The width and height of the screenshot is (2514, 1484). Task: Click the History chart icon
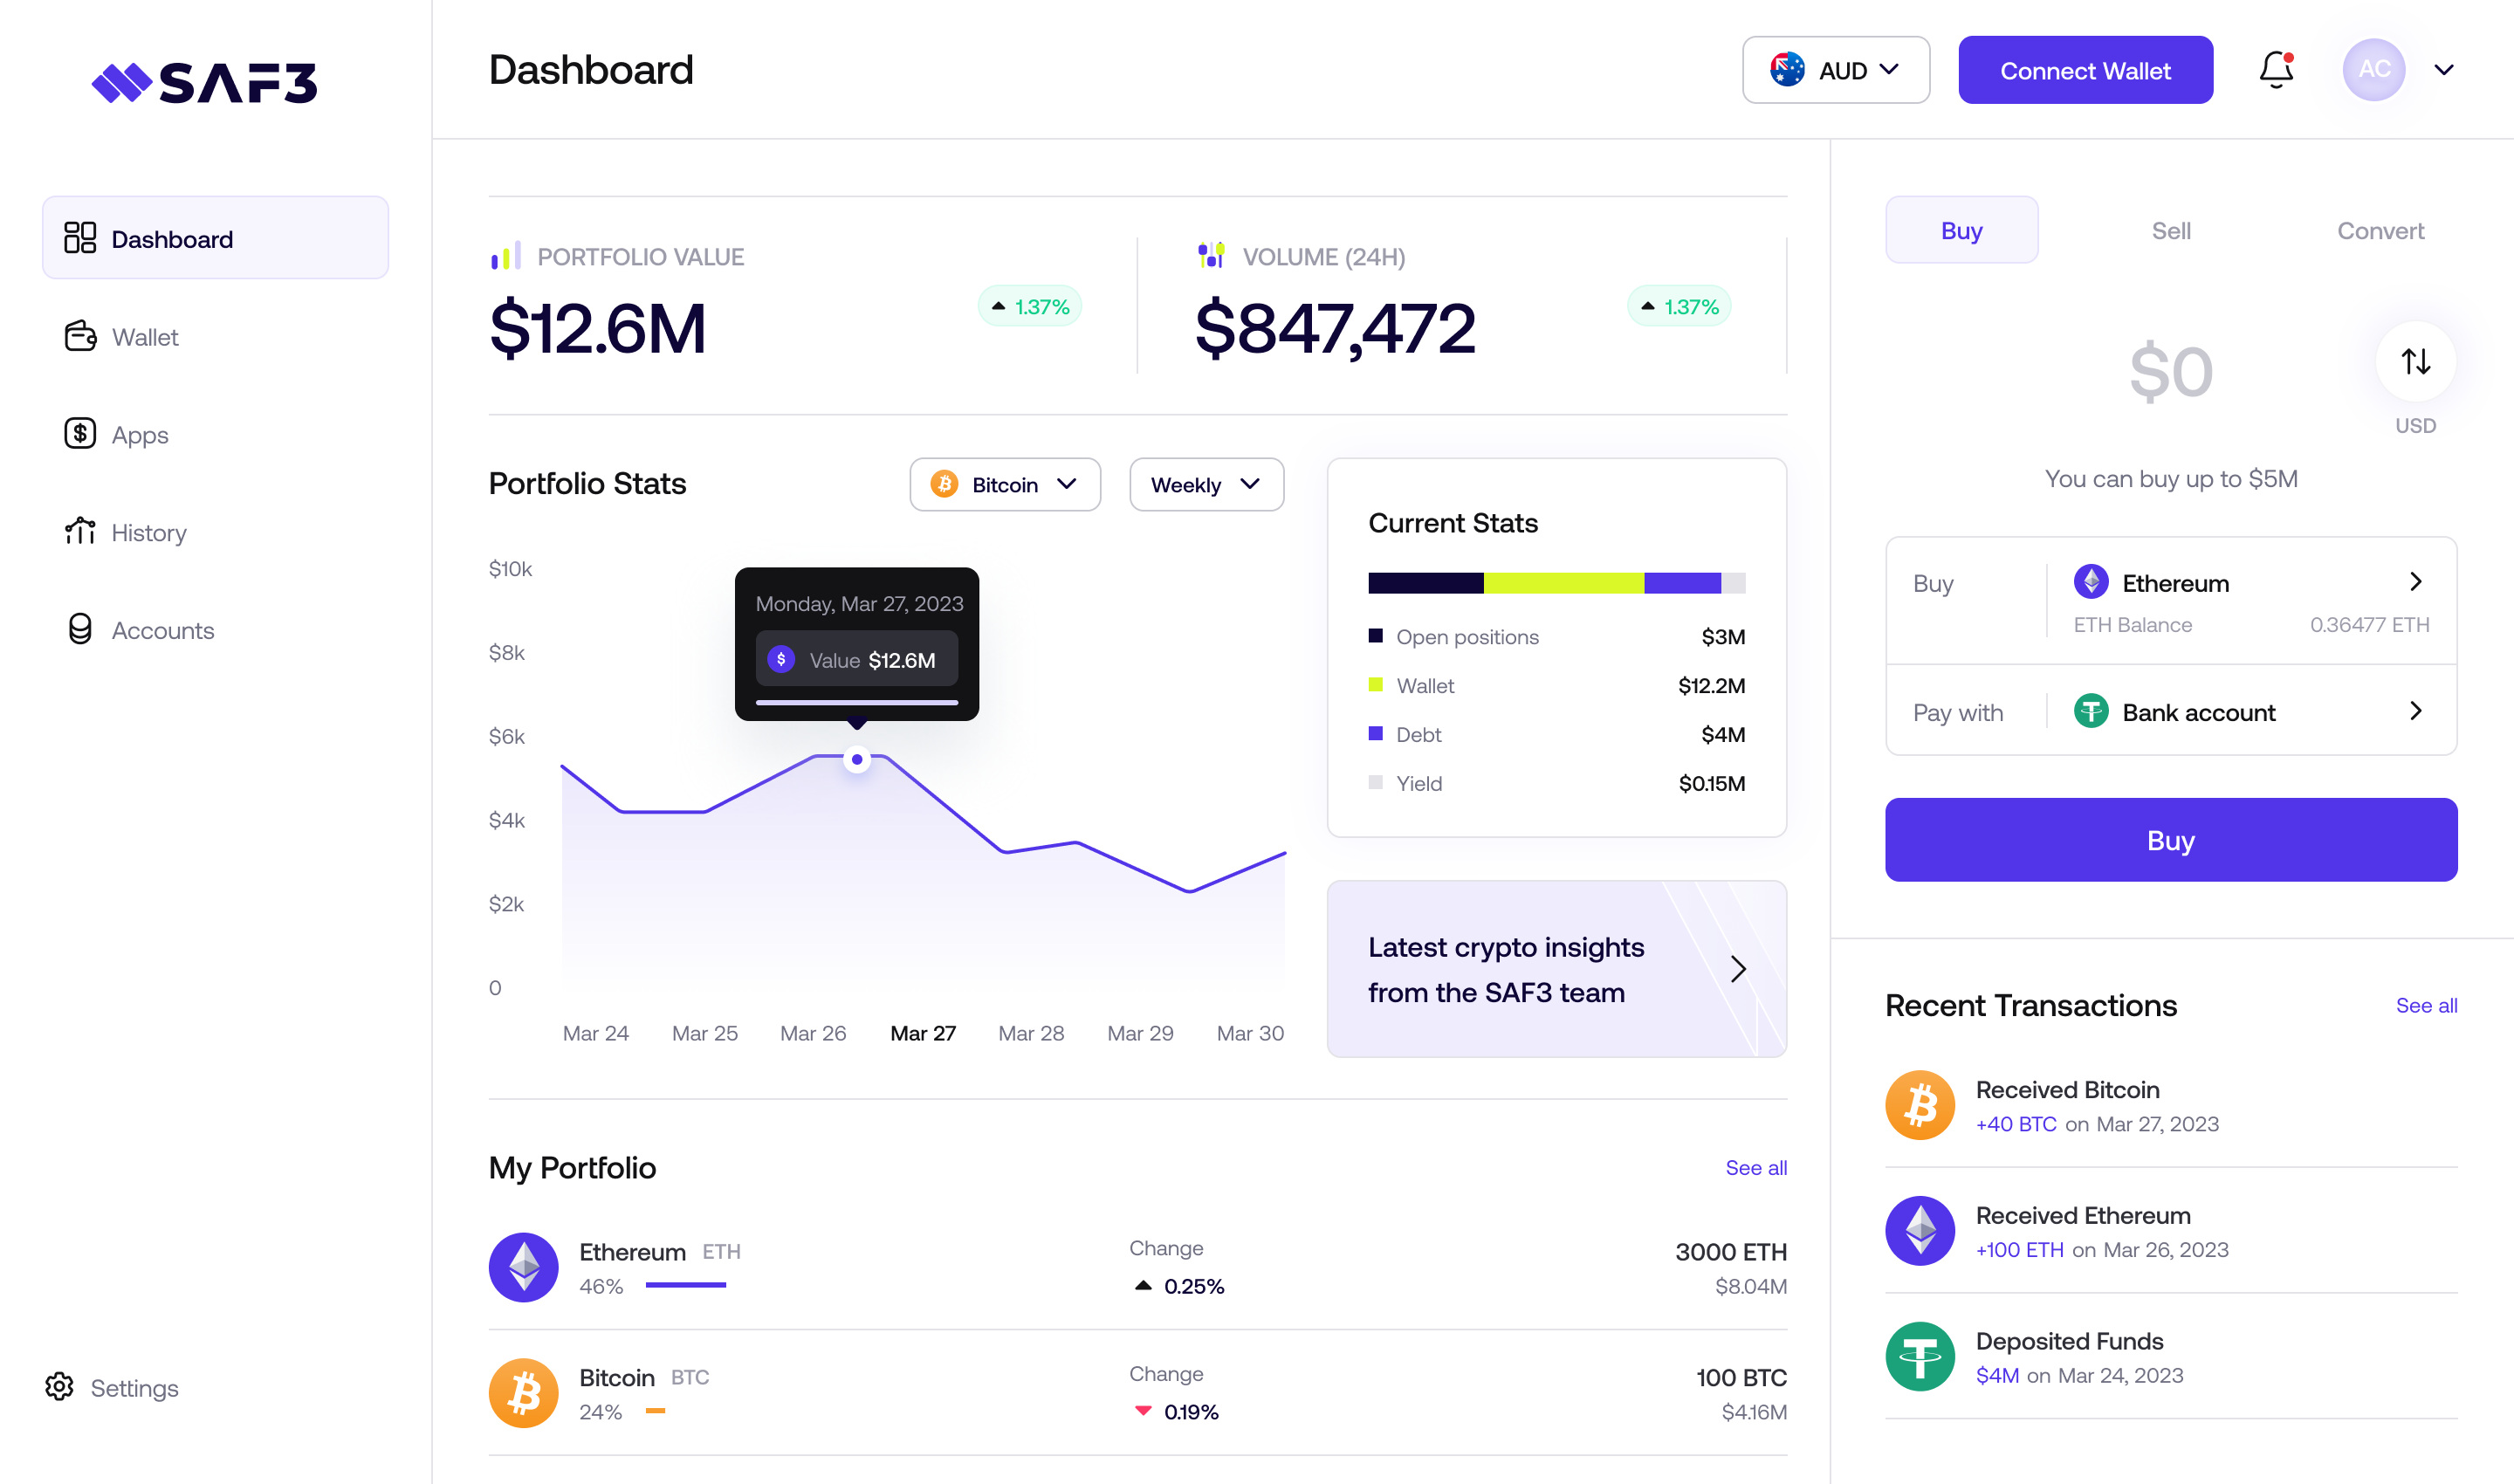pos(80,531)
